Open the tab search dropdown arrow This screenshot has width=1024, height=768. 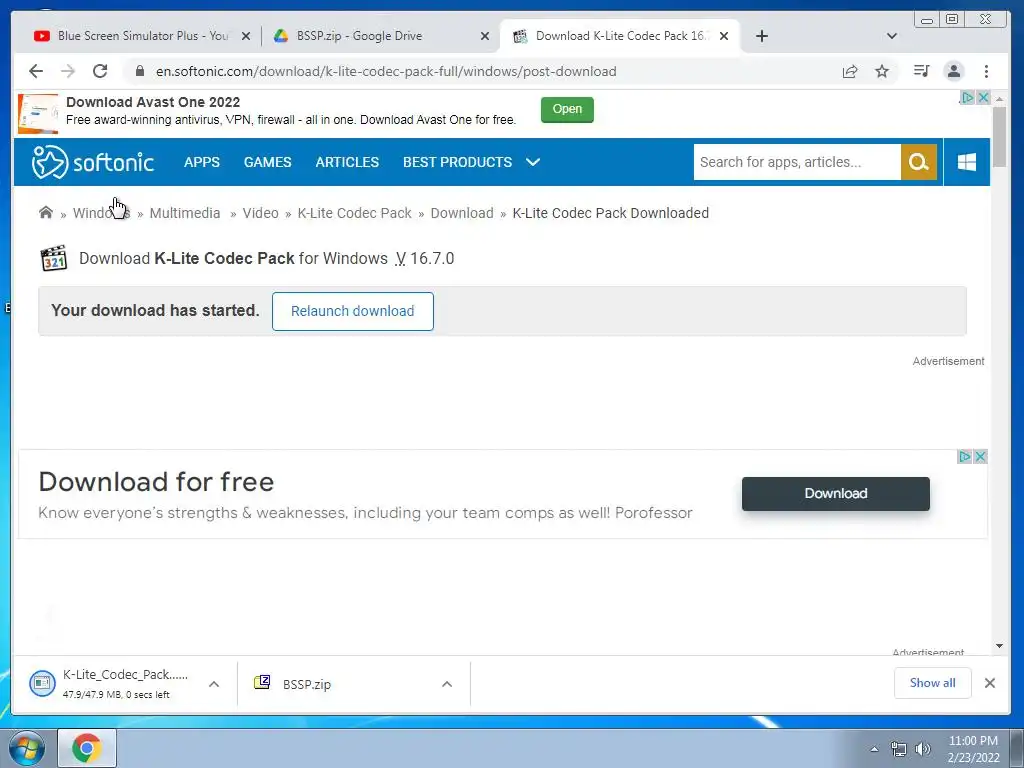pyautogui.click(x=891, y=36)
